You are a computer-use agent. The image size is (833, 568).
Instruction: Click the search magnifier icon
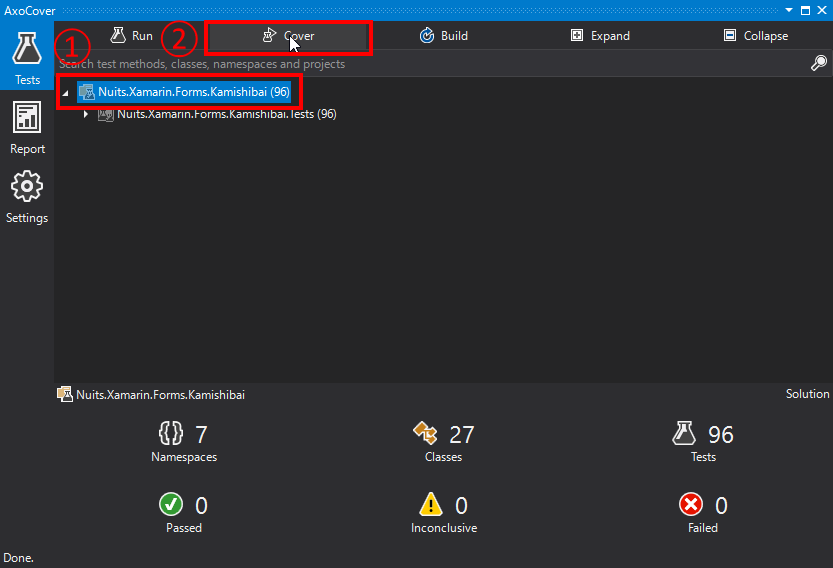819,63
